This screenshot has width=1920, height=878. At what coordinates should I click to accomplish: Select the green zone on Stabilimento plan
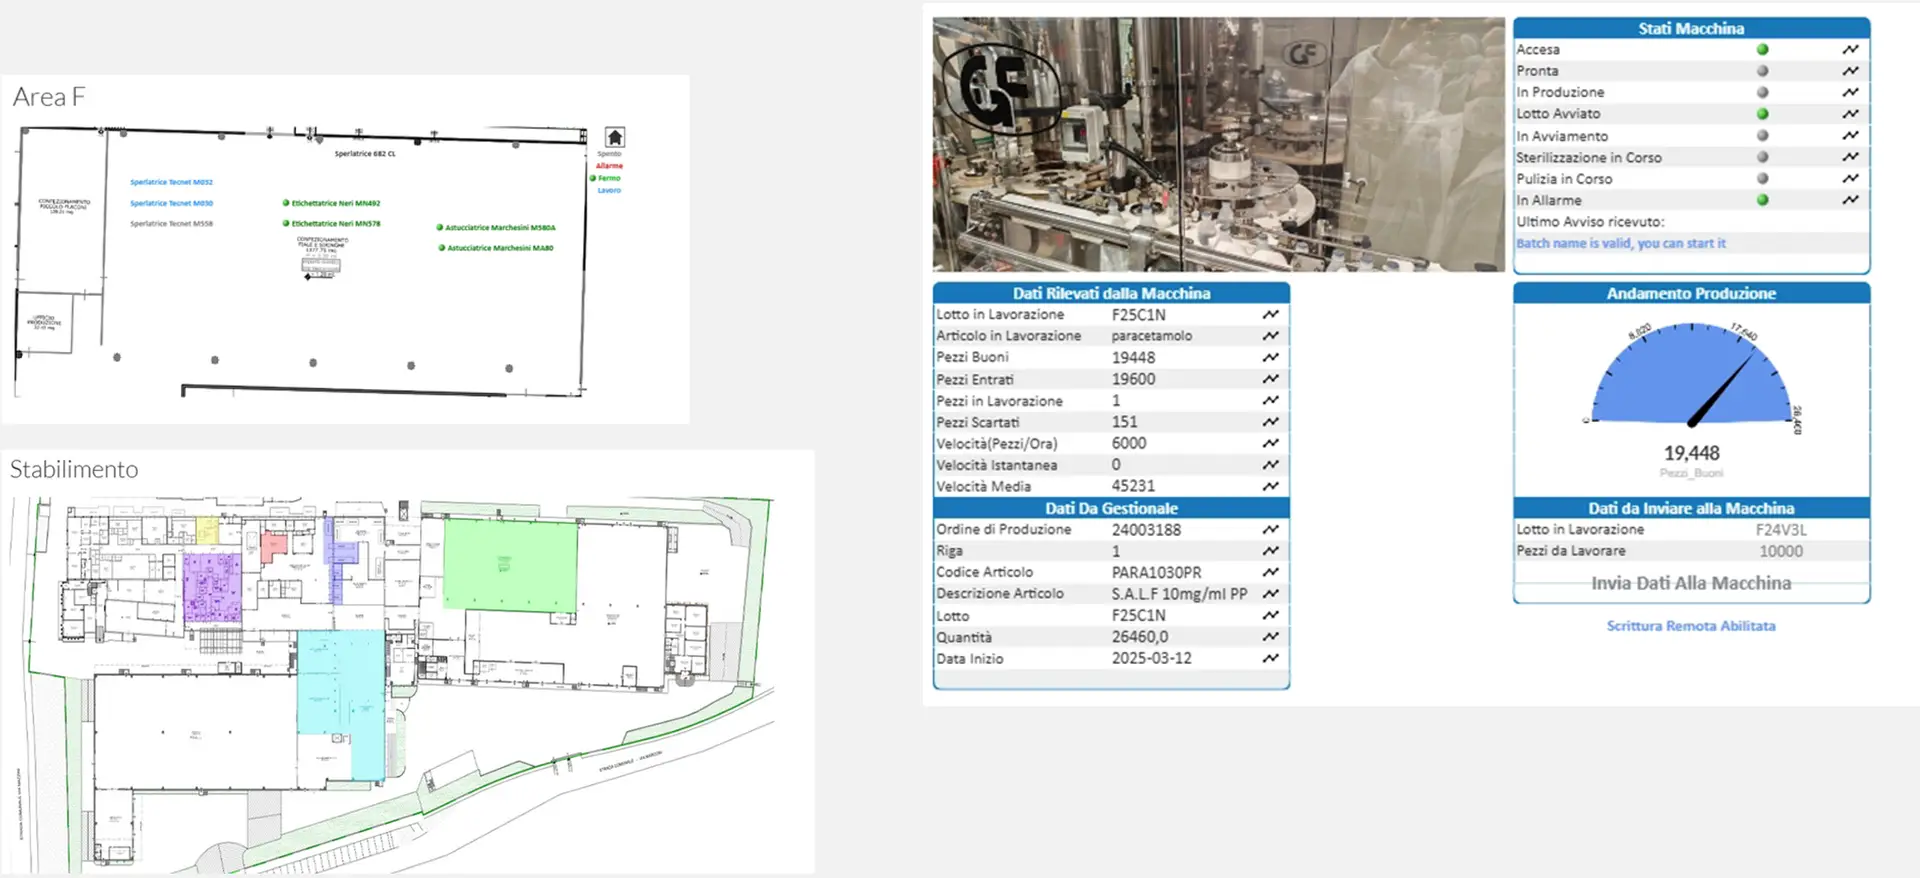click(x=510, y=564)
